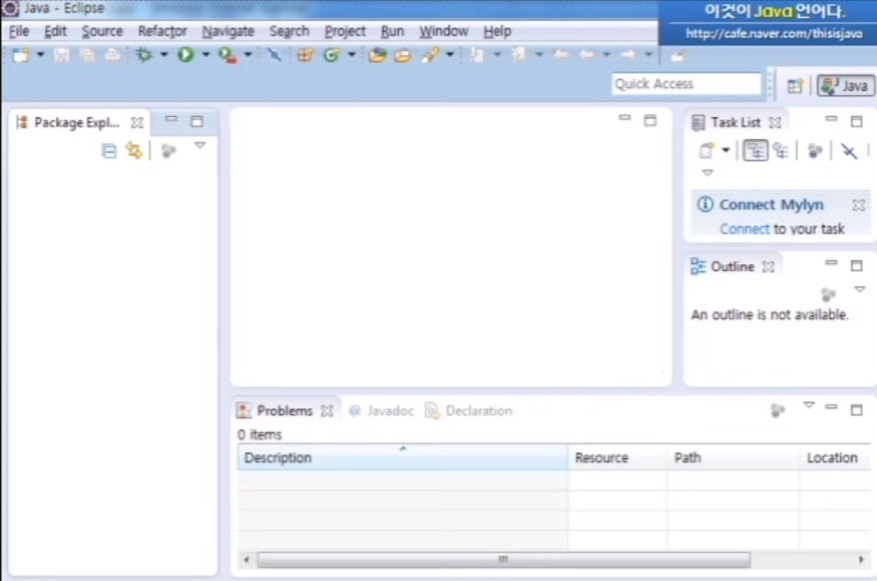Click the Package Explorer focus task icon
Image resolution: width=877 pixels, height=581 pixels.
click(168, 151)
